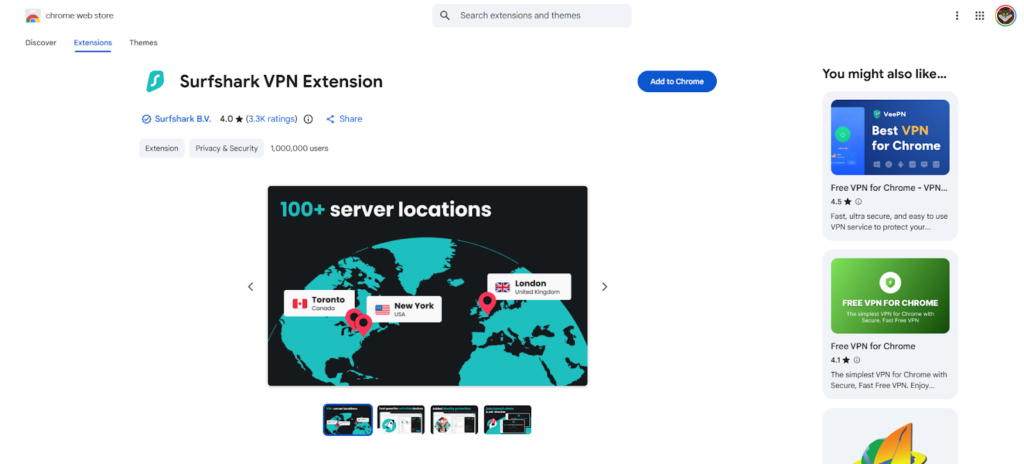Screen dimensions: 1024x464
Task: Select the fourth screenshot thumbnail
Action: click(507, 420)
